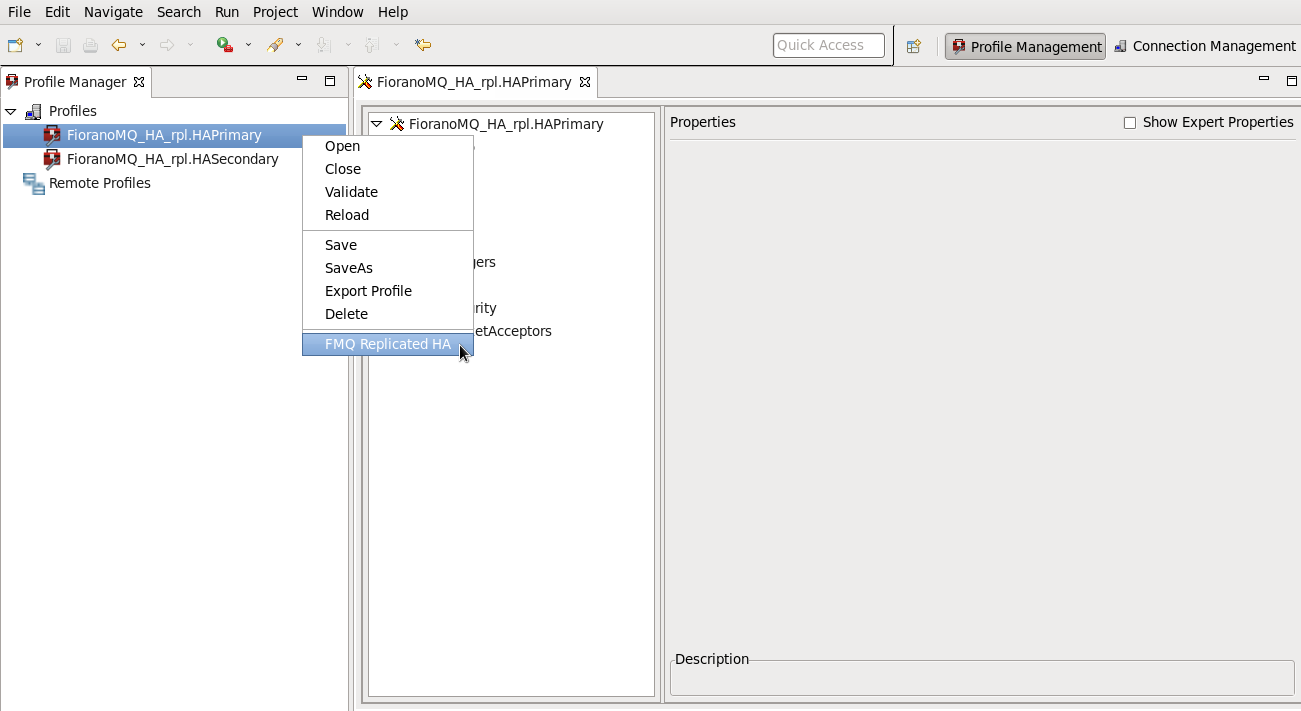1301x711 pixels.
Task: Click the Save diskette toolbar icon
Action: coord(63,45)
